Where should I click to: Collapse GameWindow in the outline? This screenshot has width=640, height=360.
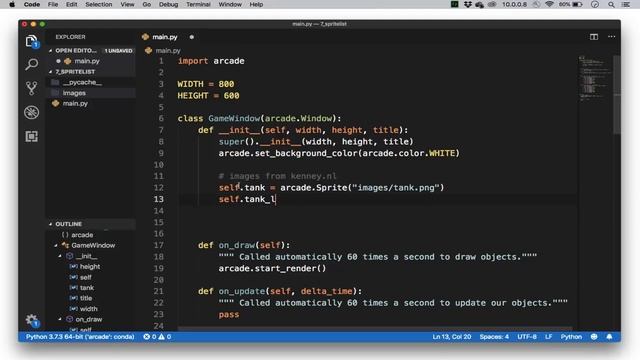56,246
